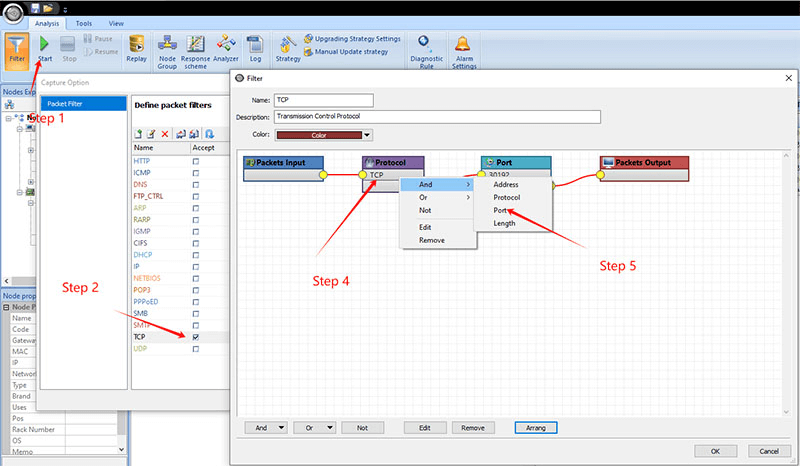Click the Filter funnel icon in ribbon
800x466 pixels.
pyautogui.click(x=17, y=46)
